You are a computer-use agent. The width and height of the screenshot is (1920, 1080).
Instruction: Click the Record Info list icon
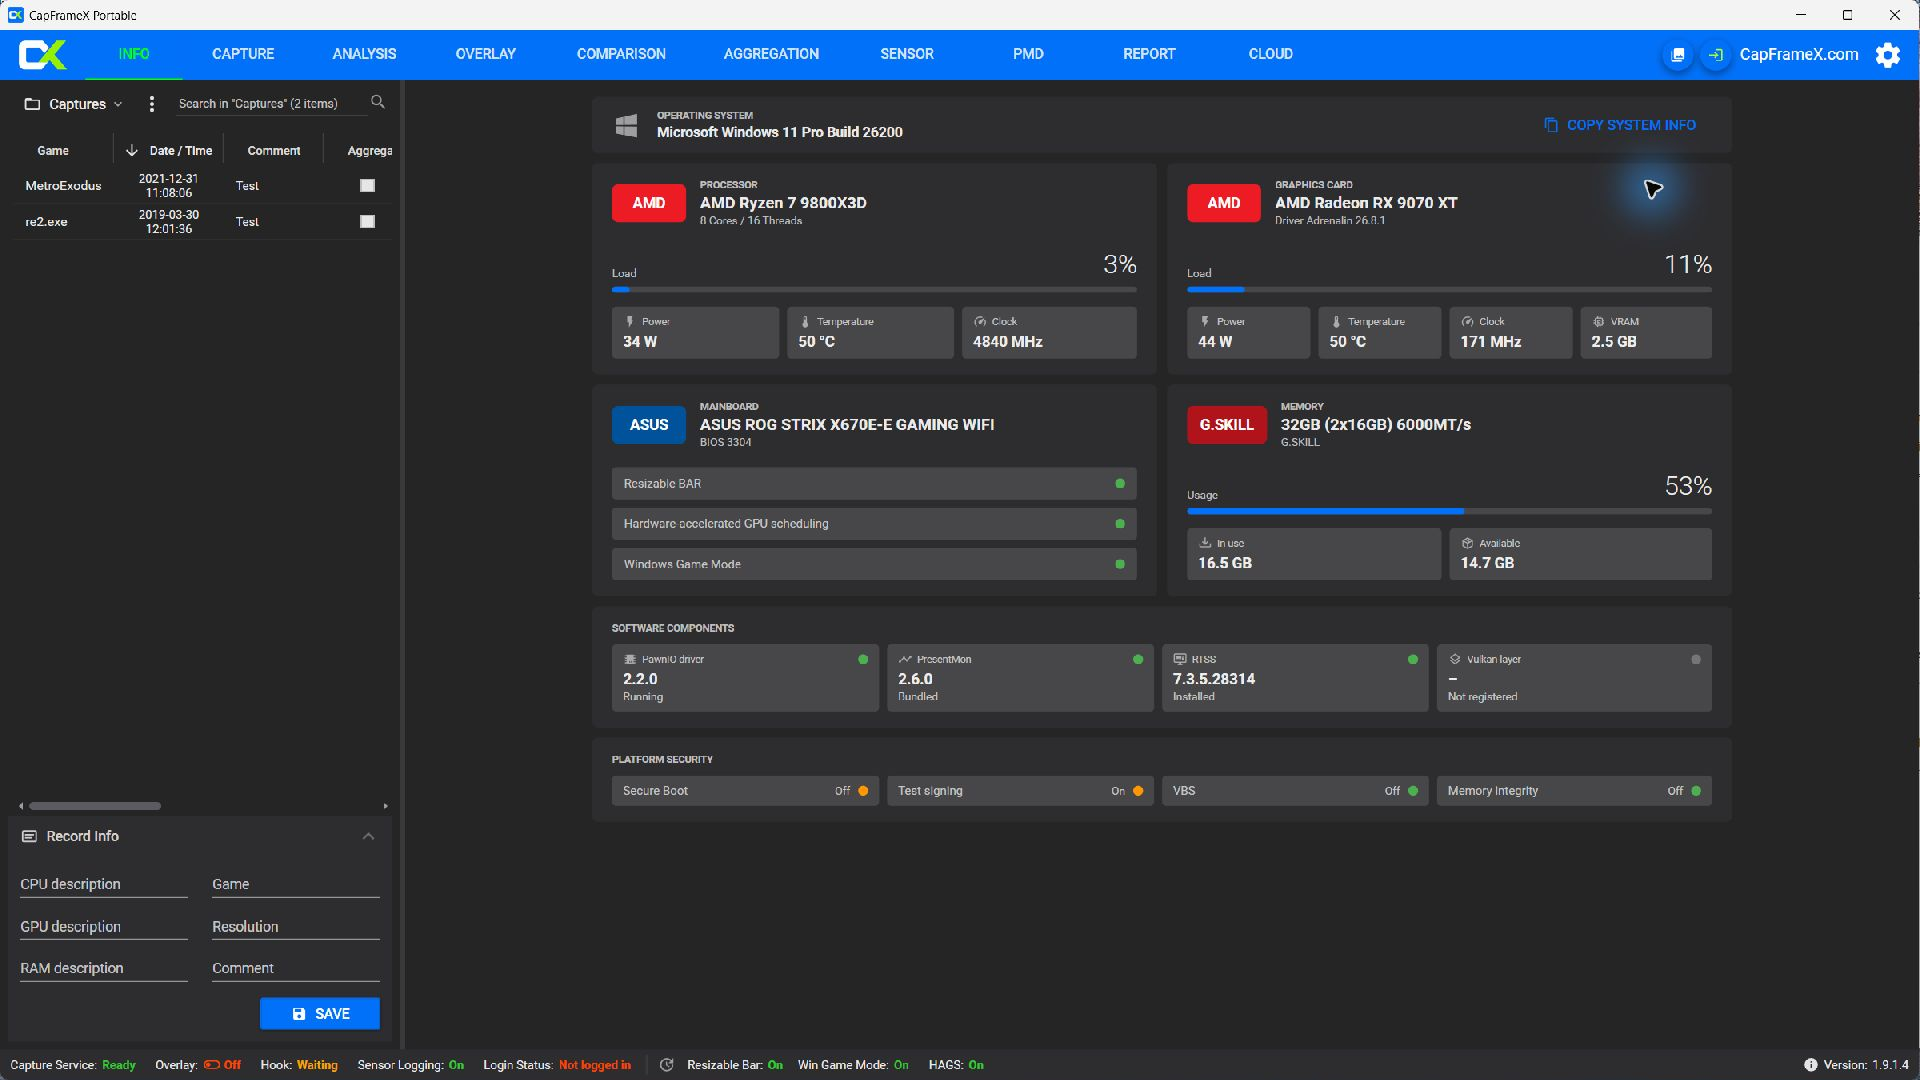[29, 836]
